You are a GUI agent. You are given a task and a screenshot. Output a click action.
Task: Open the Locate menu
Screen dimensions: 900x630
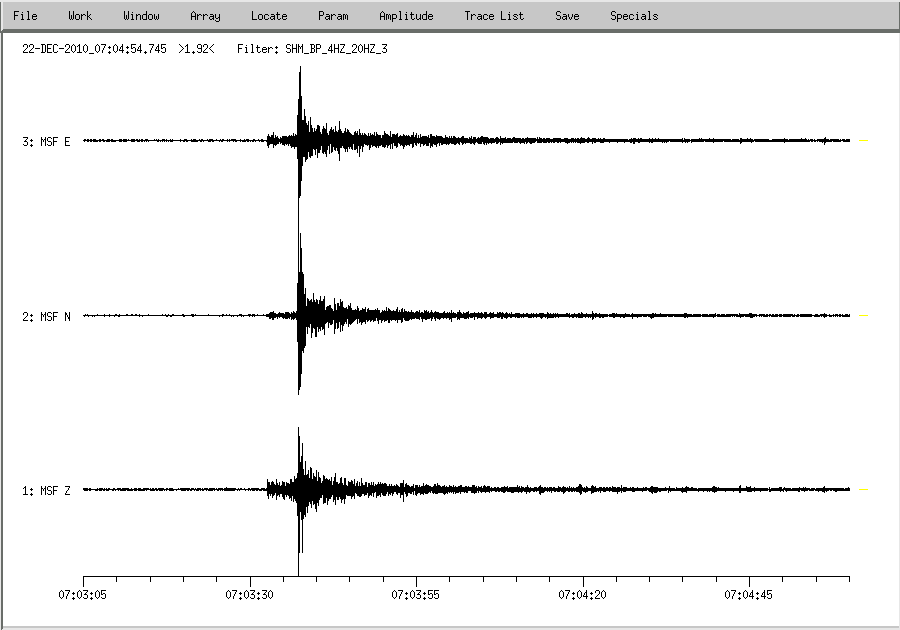[x=269, y=16]
